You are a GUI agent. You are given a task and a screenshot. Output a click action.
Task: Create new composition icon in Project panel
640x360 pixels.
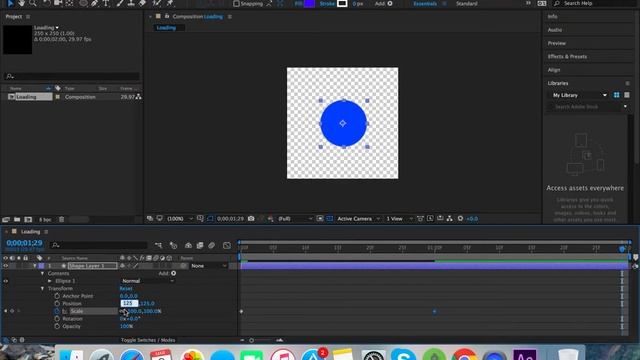click(28, 219)
